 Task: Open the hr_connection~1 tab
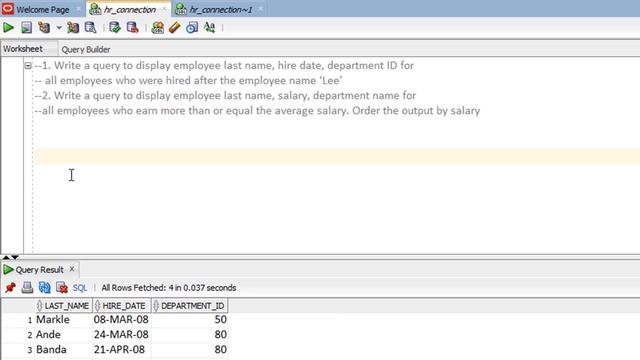[x=220, y=9]
